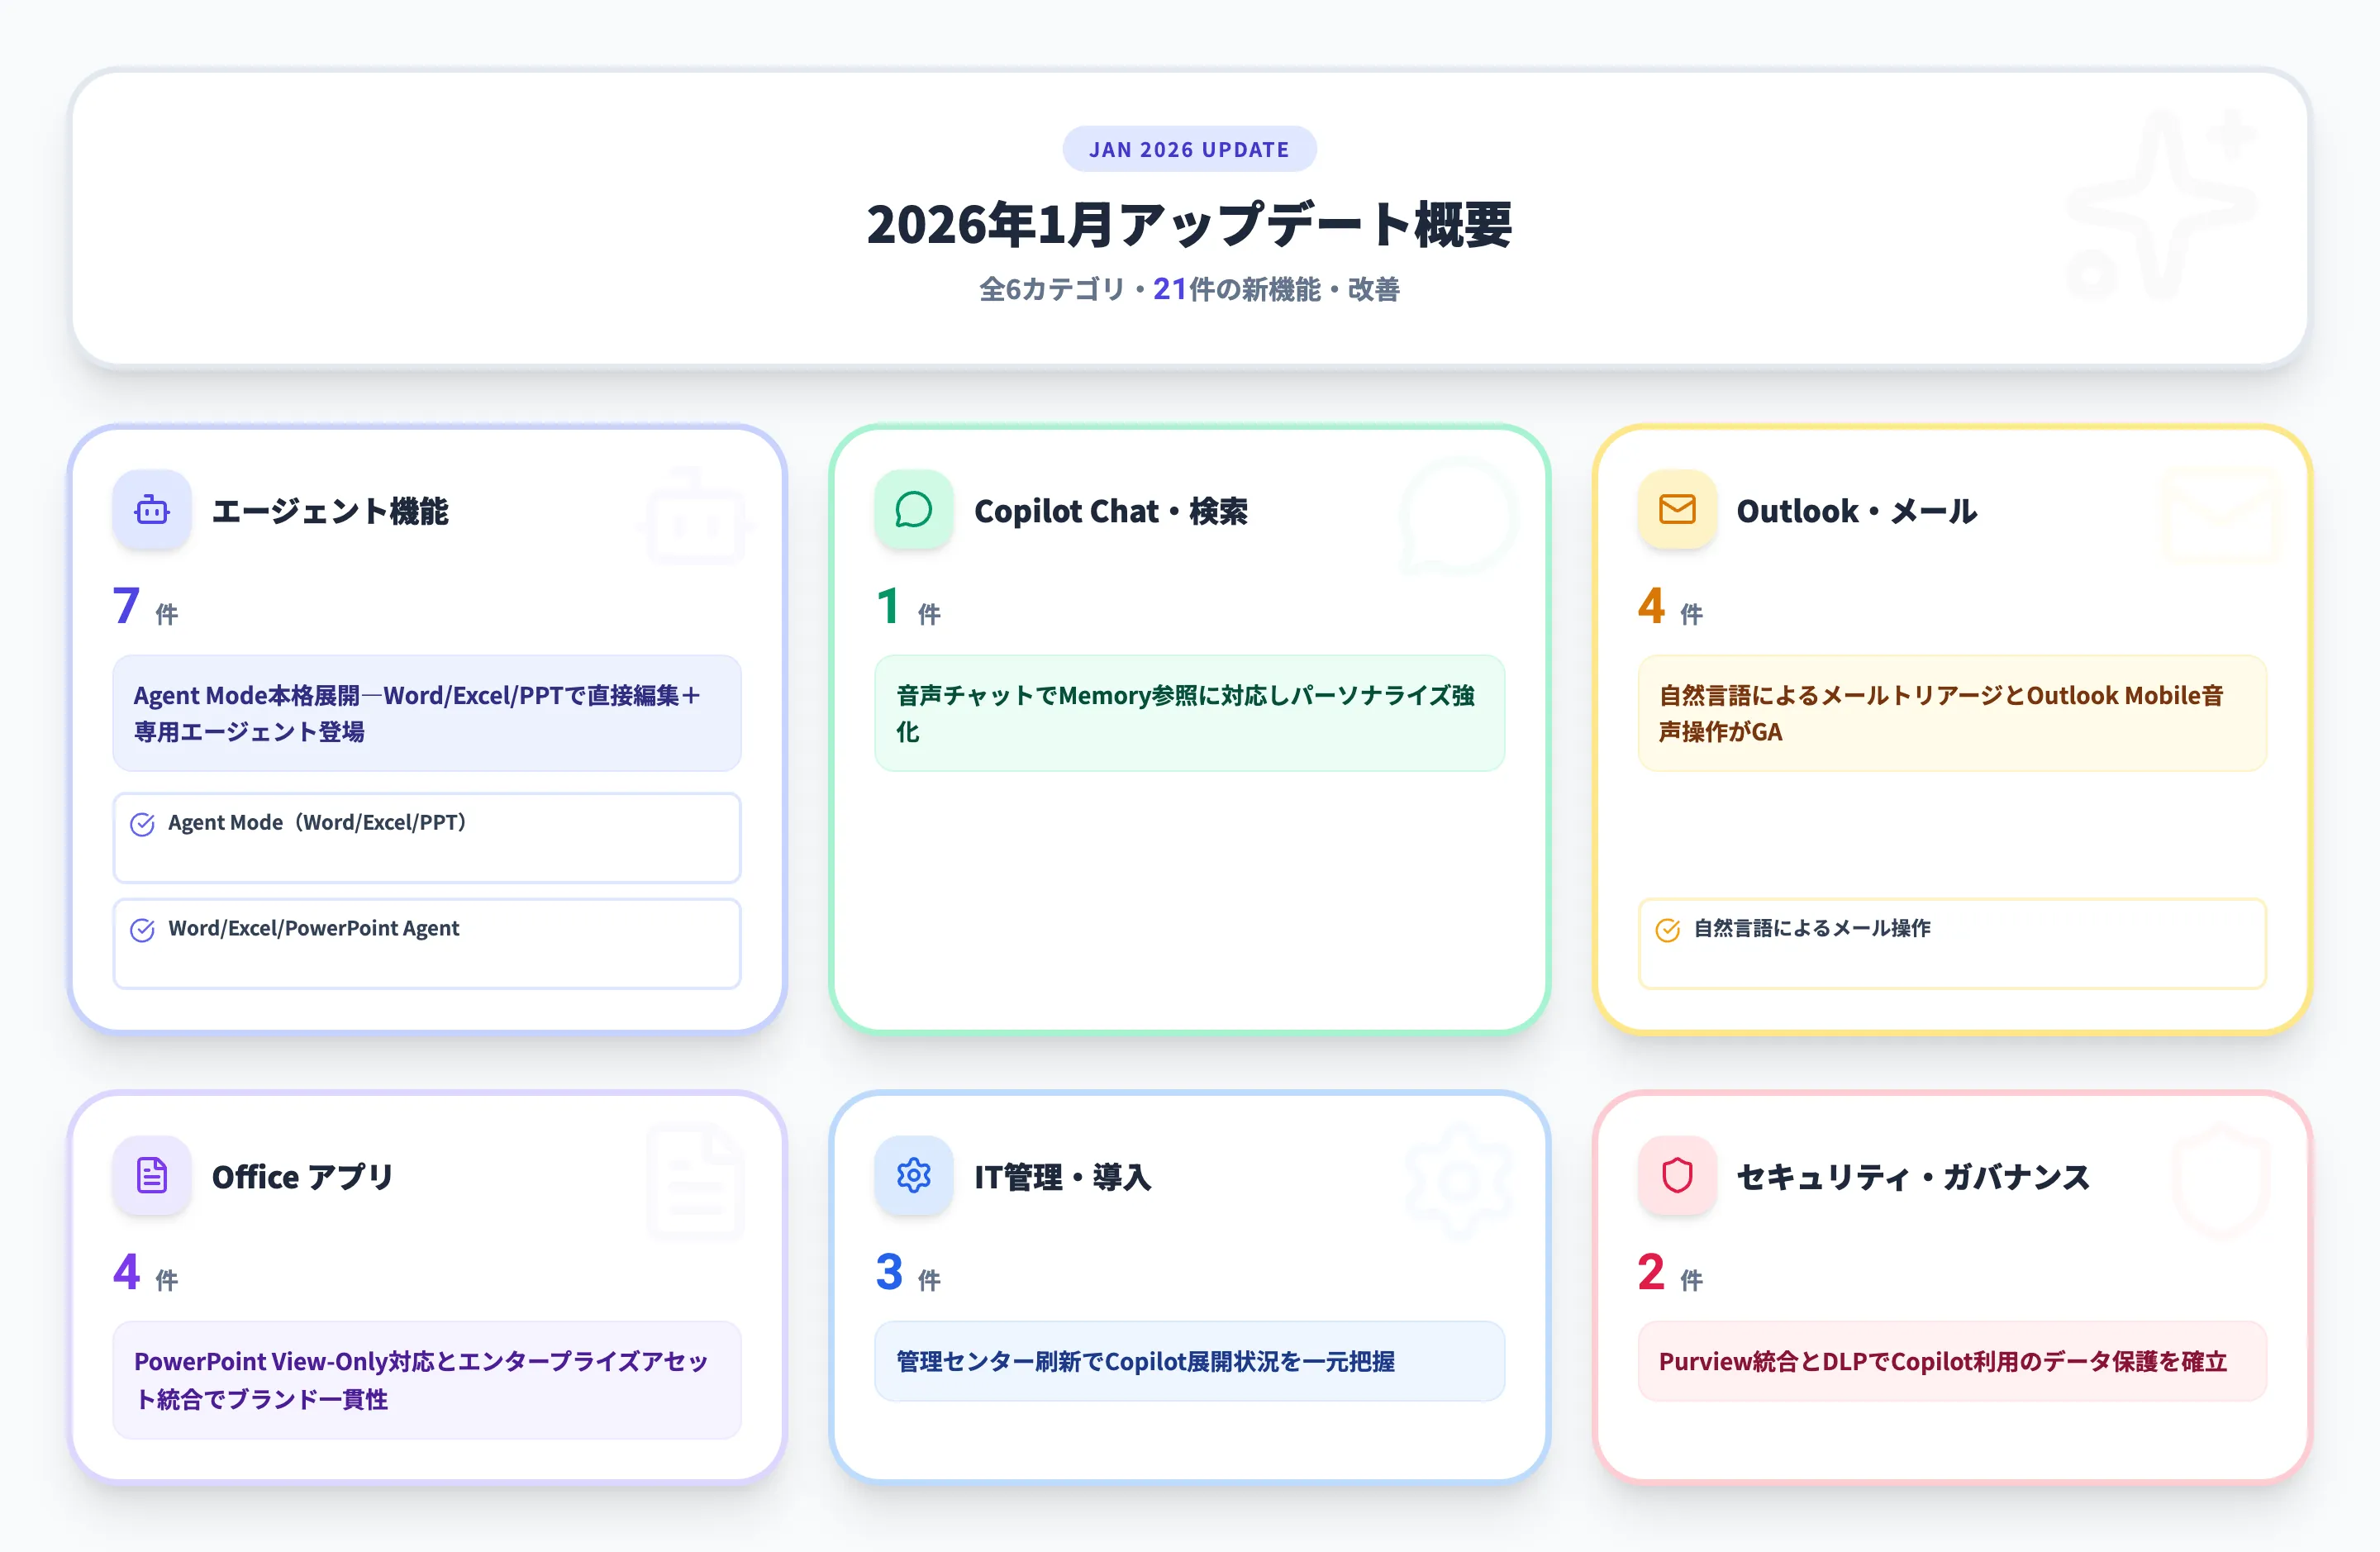2380x1552 pixels.
Task: Select the document icon on Office アプリ card
Action: 151,1177
